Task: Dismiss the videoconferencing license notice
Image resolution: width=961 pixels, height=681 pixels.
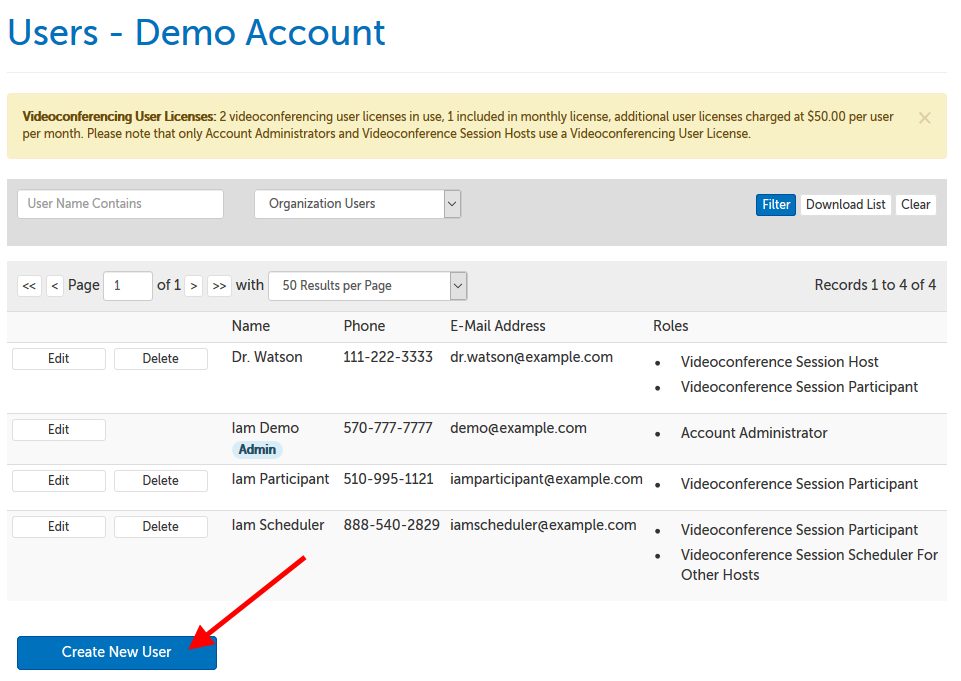Action: (924, 118)
